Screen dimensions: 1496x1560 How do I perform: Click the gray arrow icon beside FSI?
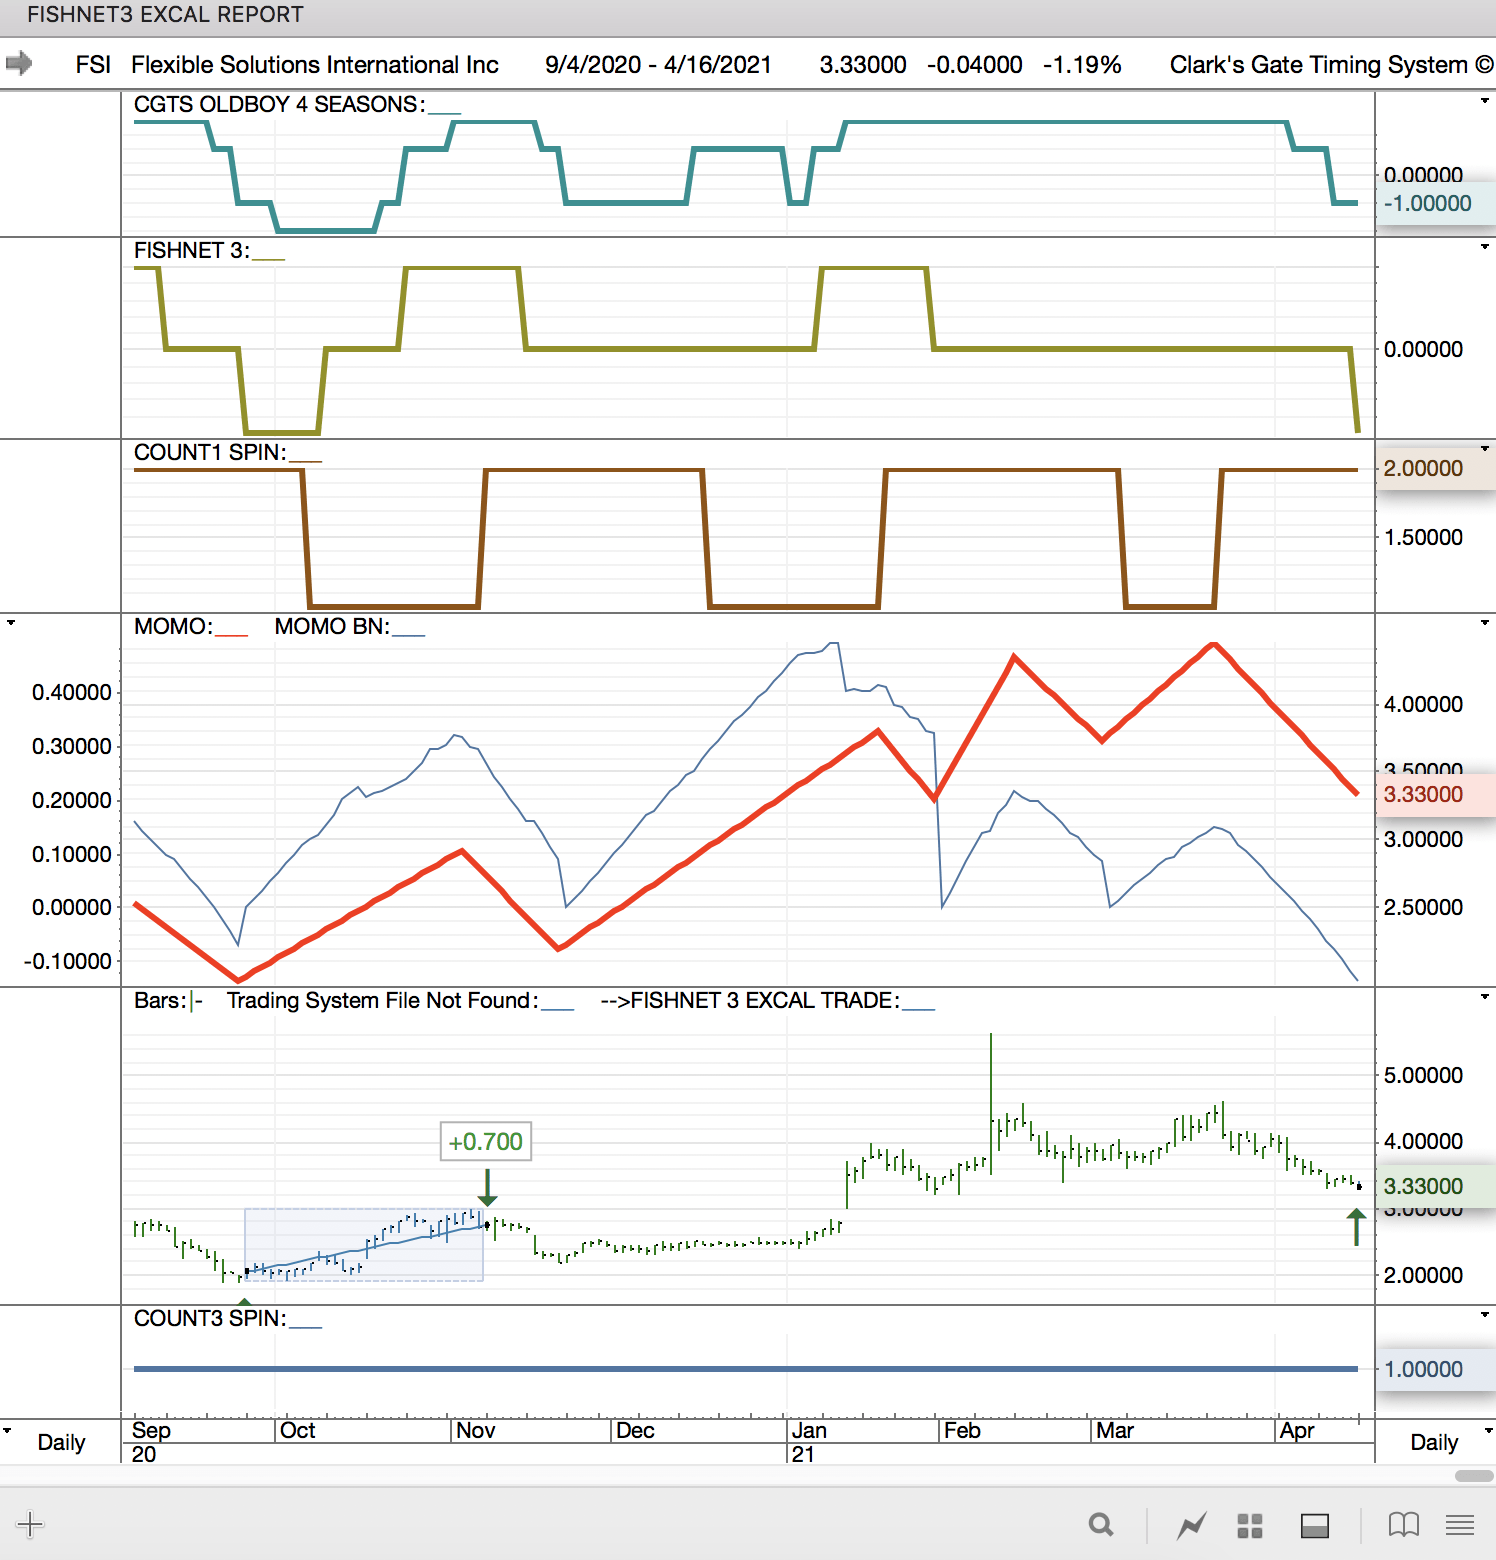pos(19,64)
